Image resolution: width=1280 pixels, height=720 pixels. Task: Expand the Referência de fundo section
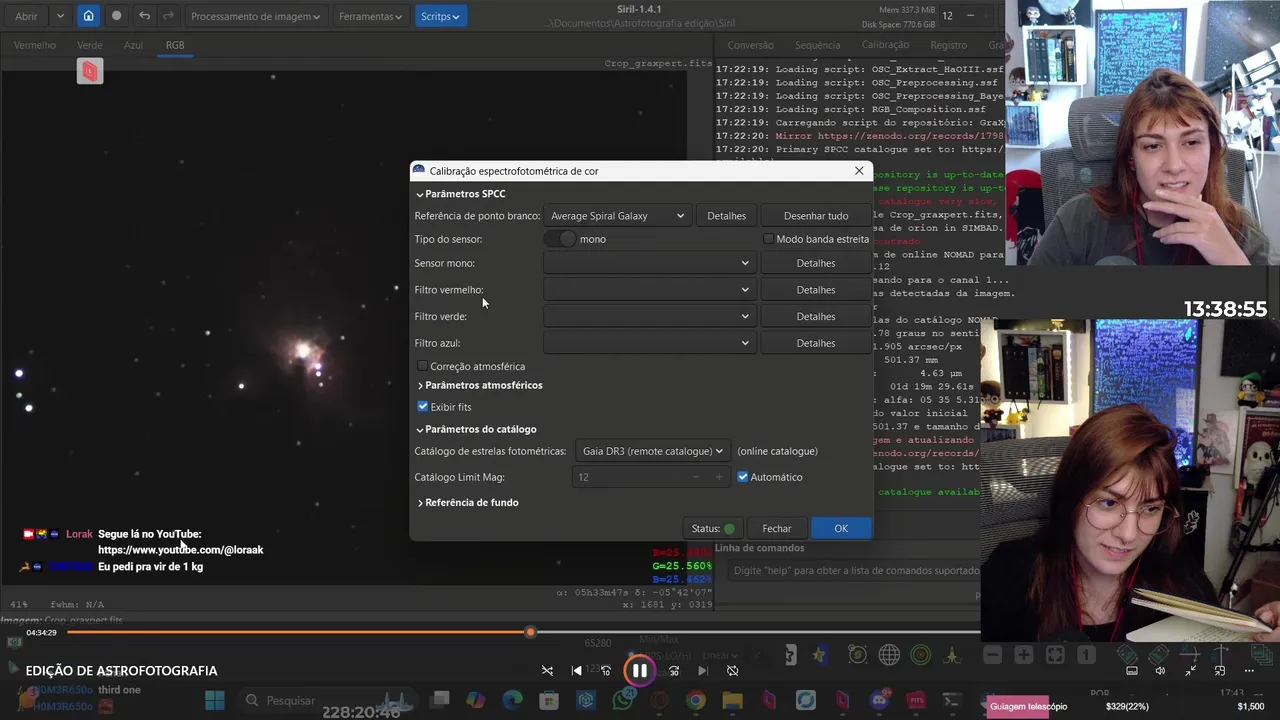pos(468,502)
